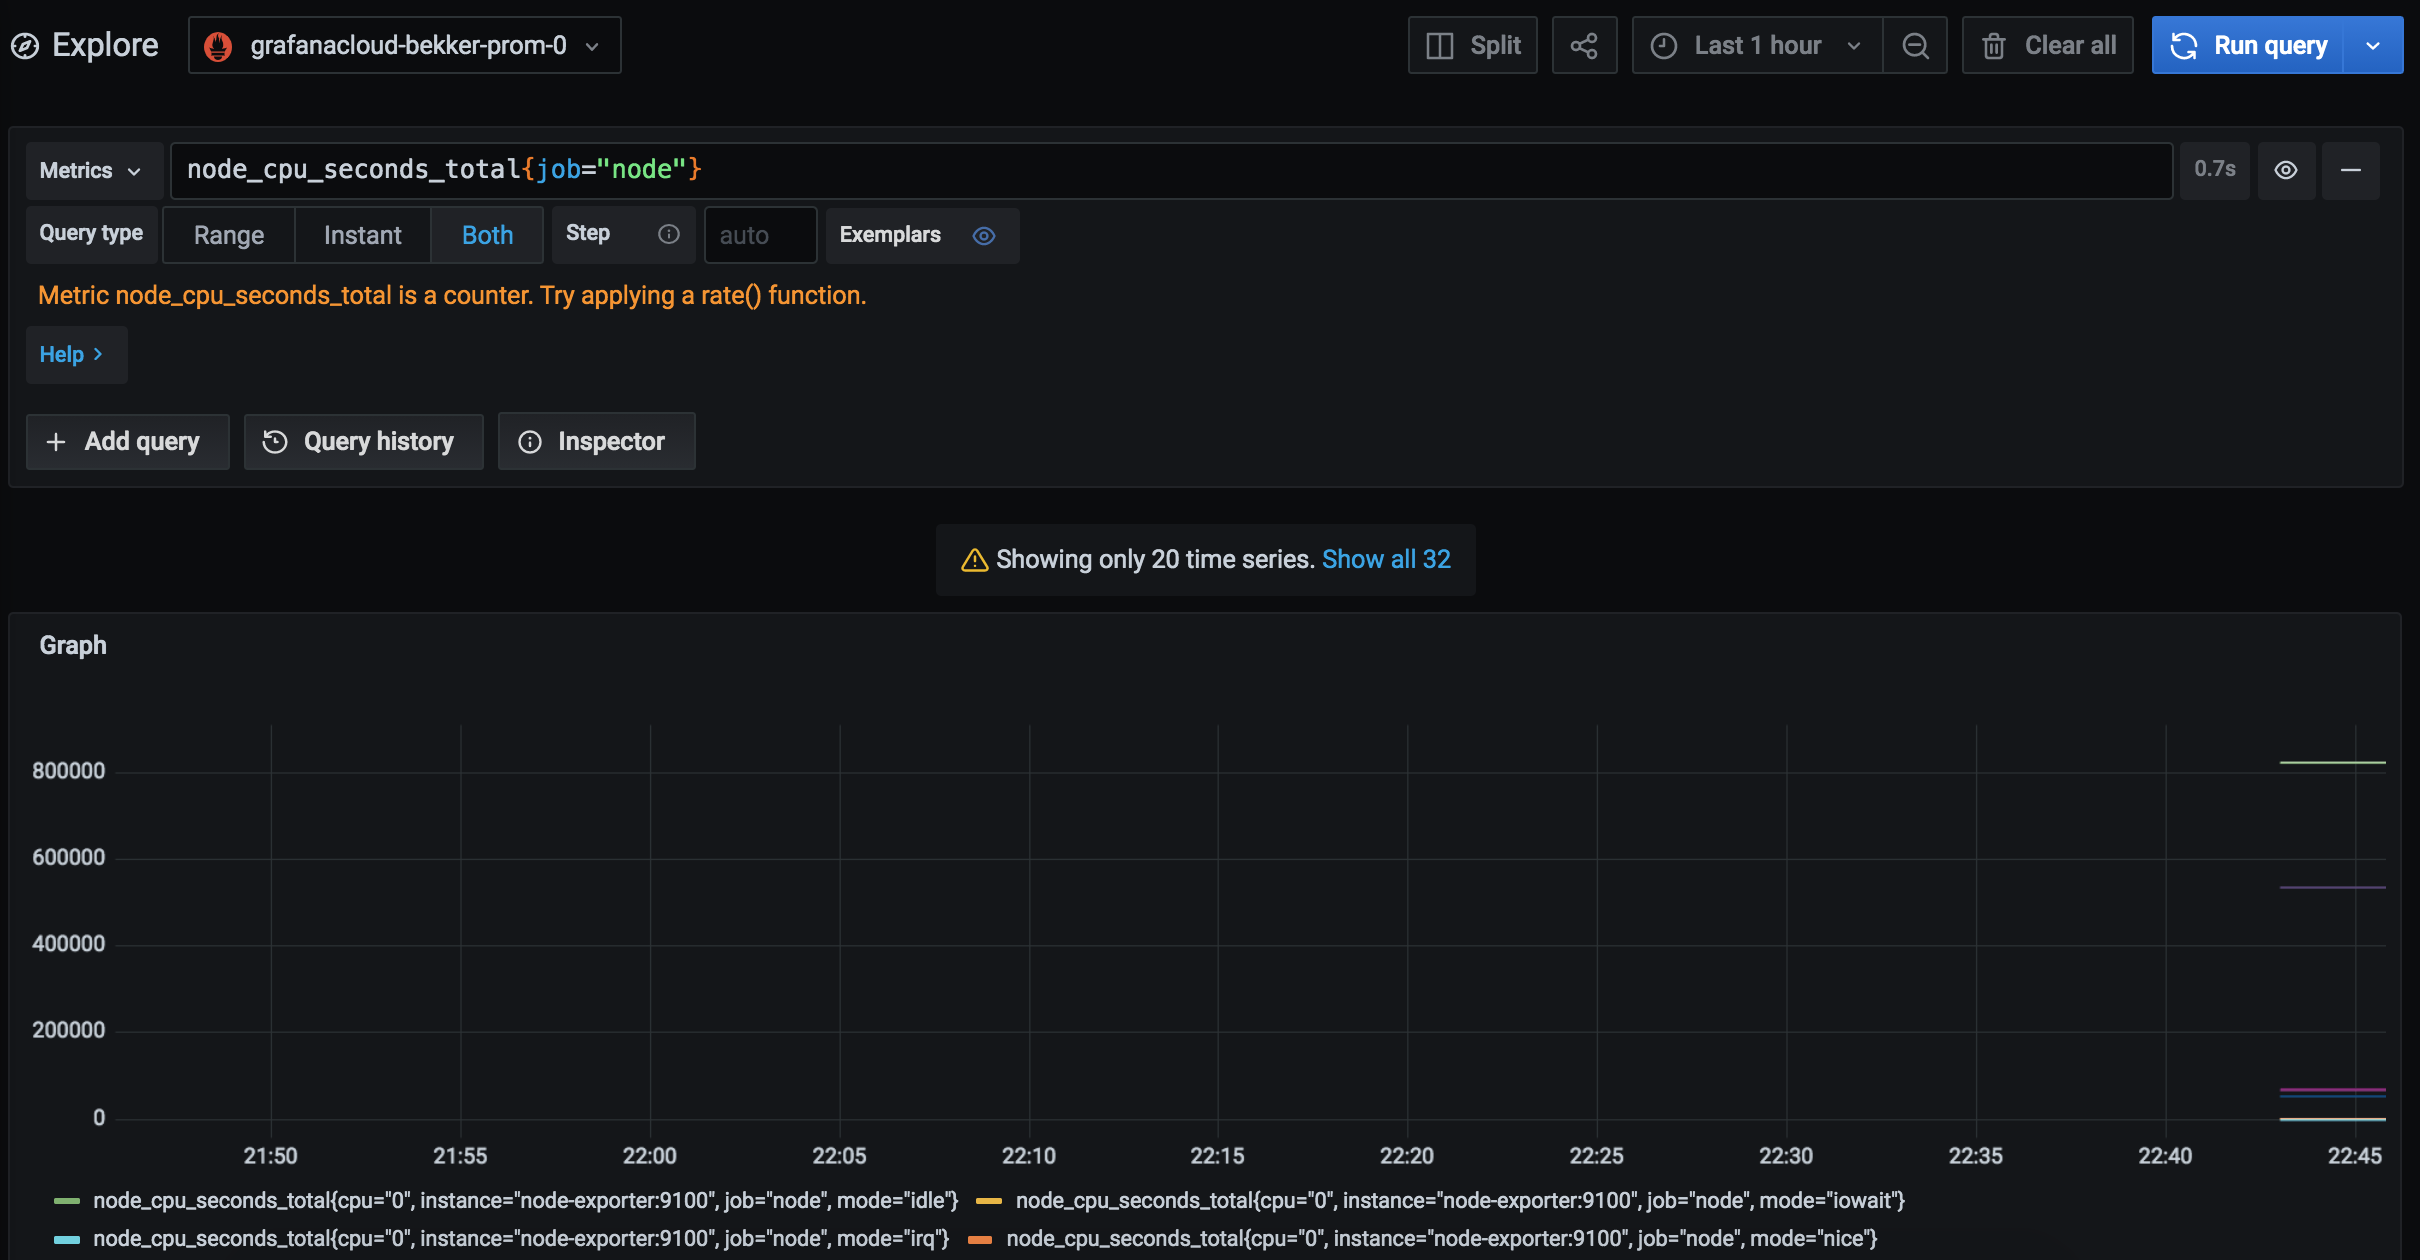Click the green idle mode legend swatch

(67, 1200)
